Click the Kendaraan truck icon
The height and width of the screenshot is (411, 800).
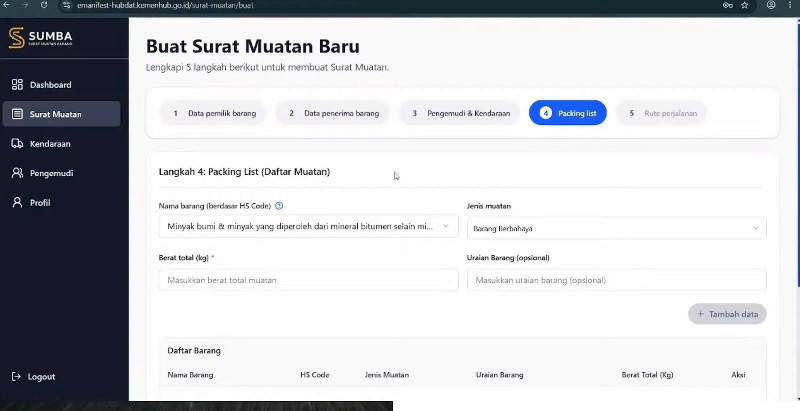(17, 144)
